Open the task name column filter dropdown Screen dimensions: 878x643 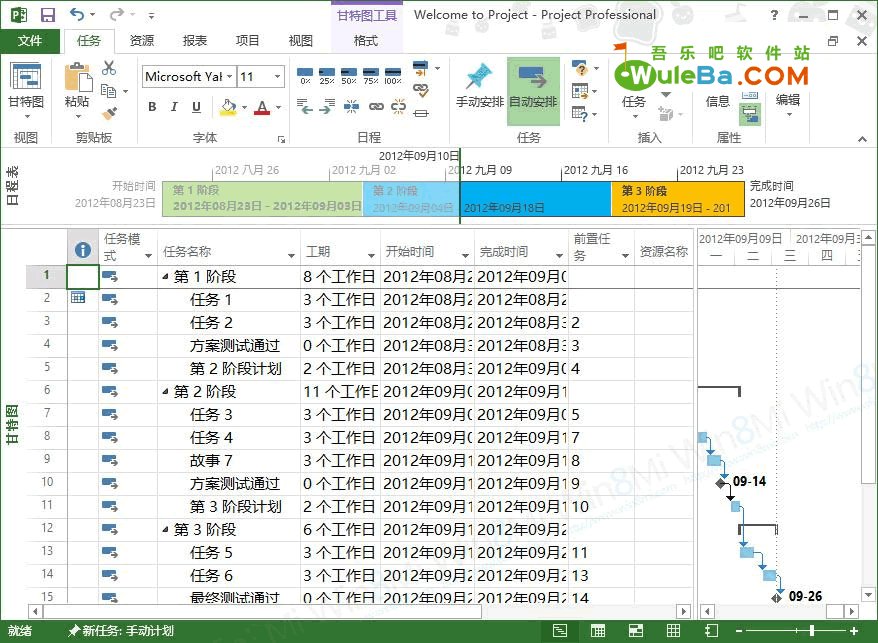pyautogui.click(x=291, y=255)
